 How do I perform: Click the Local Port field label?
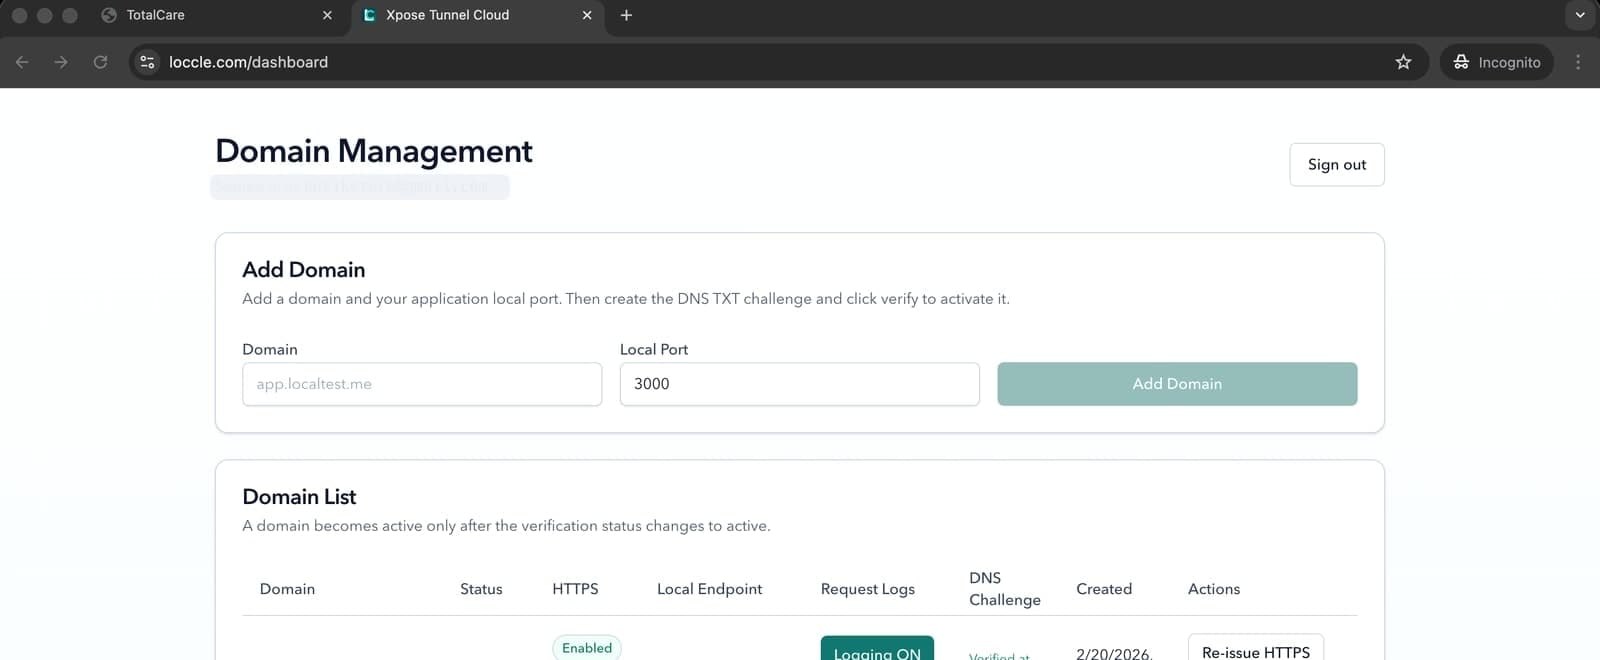pos(654,349)
